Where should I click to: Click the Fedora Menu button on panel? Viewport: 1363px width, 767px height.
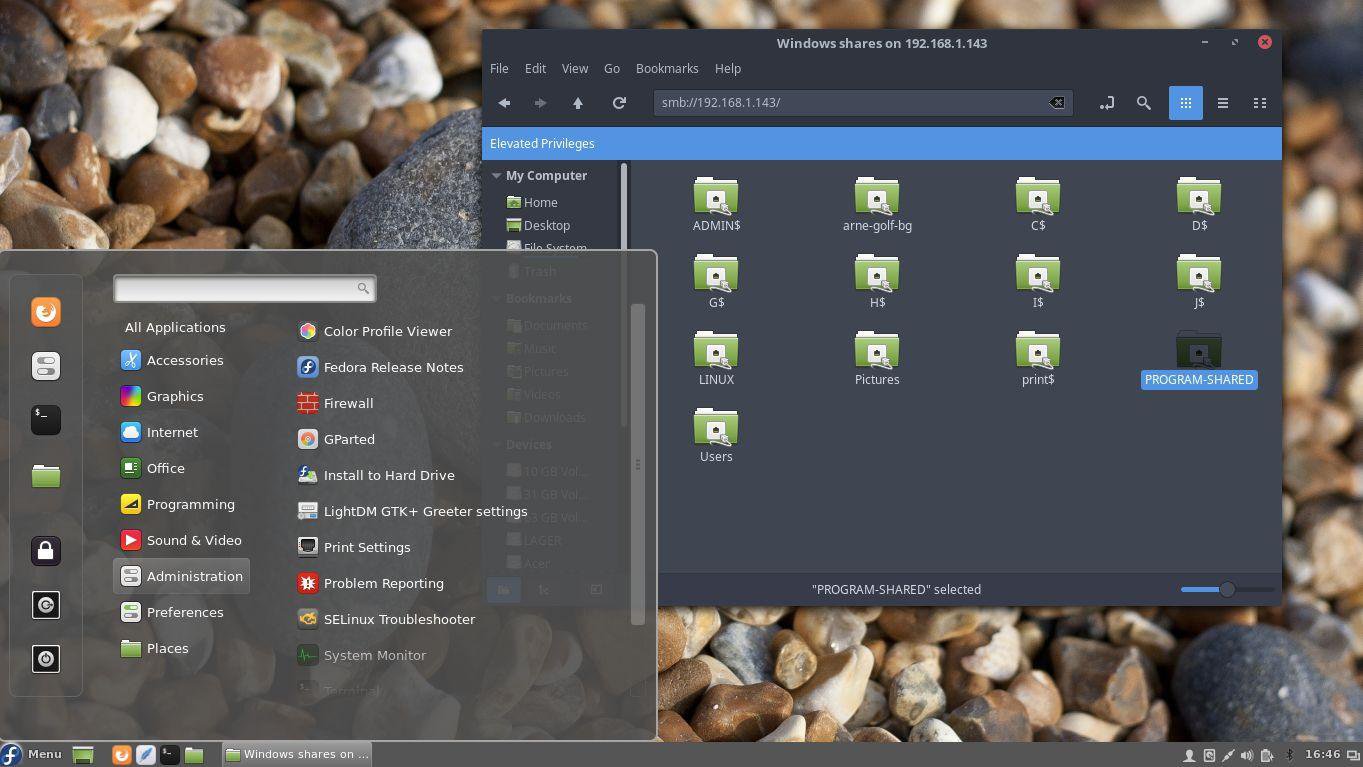pyautogui.click(x=33, y=754)
